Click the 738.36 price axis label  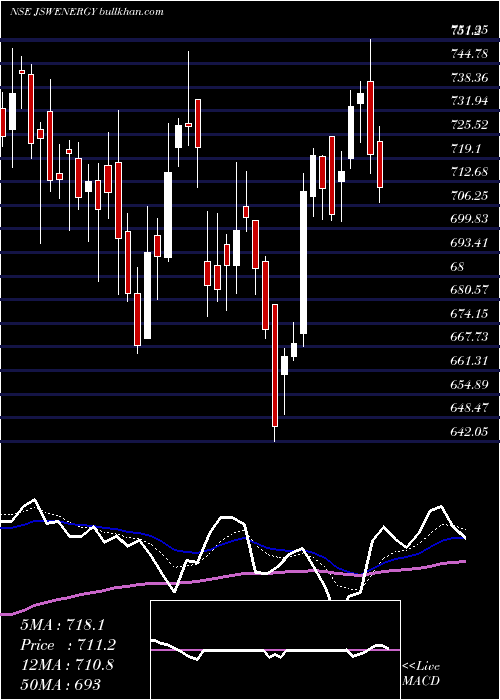pos(469,78)
